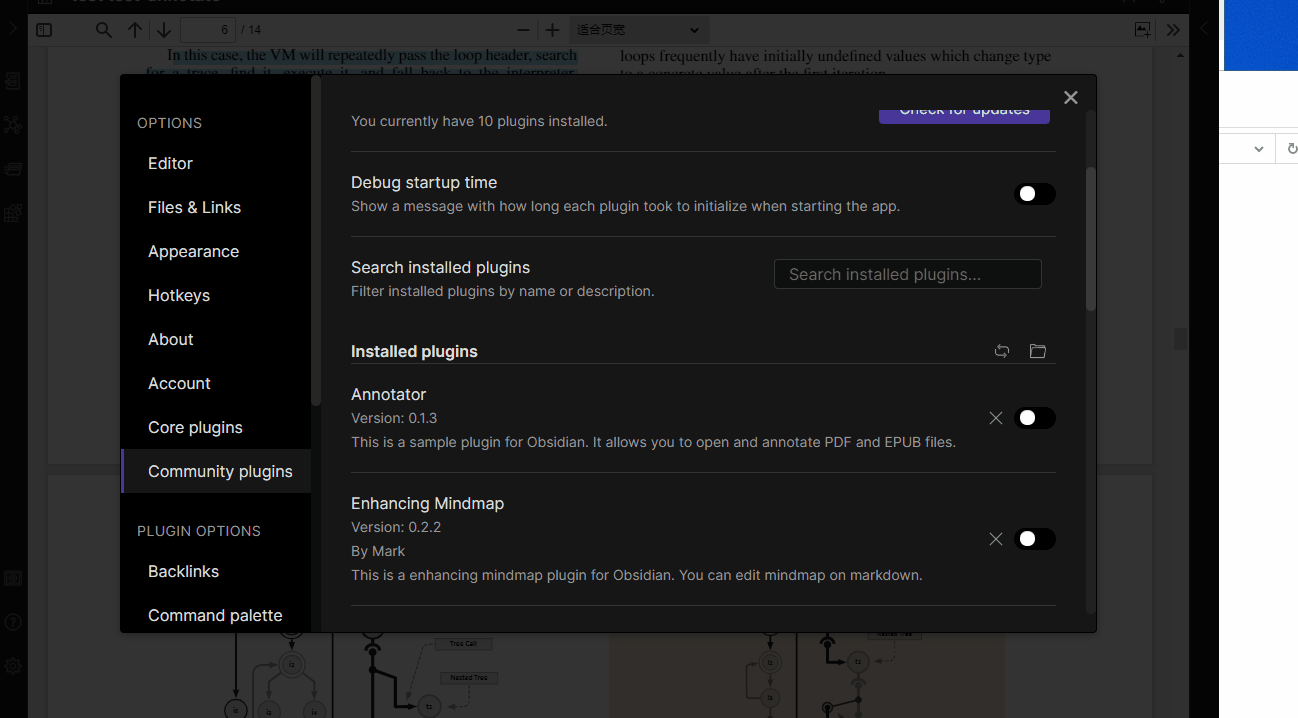Open the plugins folder icon
Image resolution: width=1298 pixels, height=718 pixels.
click(x=1038, y=351)
